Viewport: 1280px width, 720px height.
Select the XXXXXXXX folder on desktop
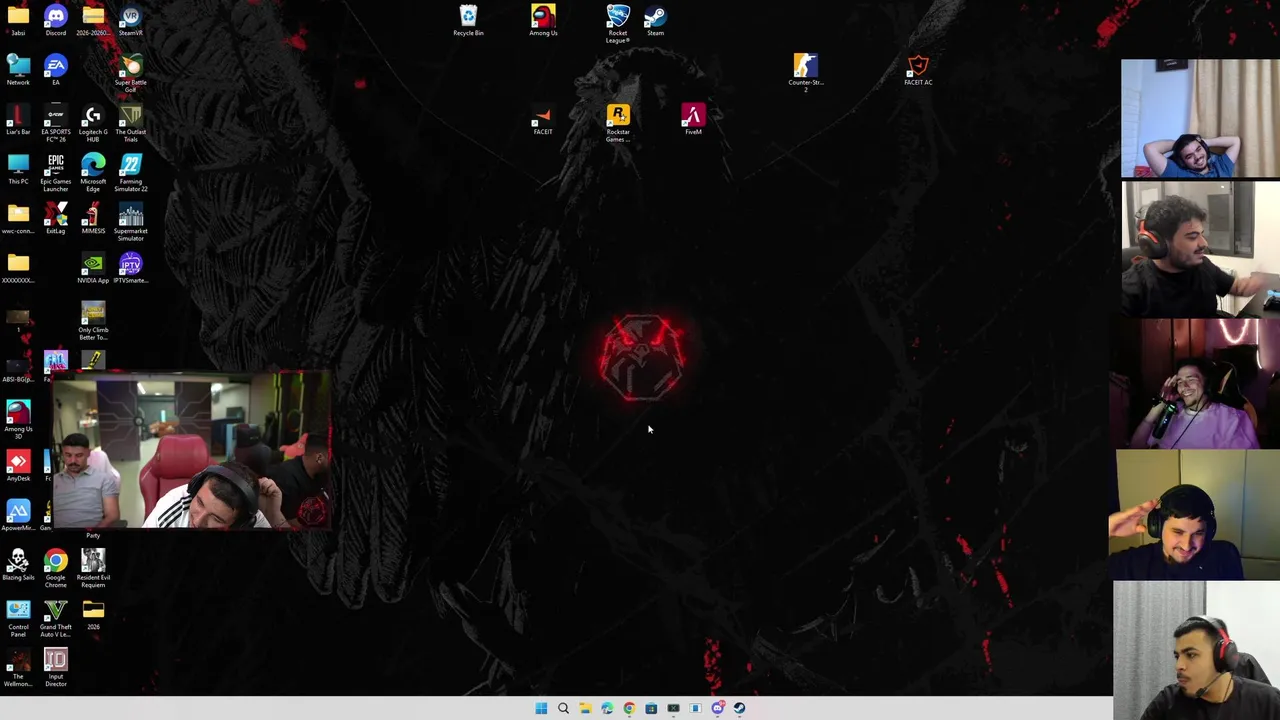18,267
